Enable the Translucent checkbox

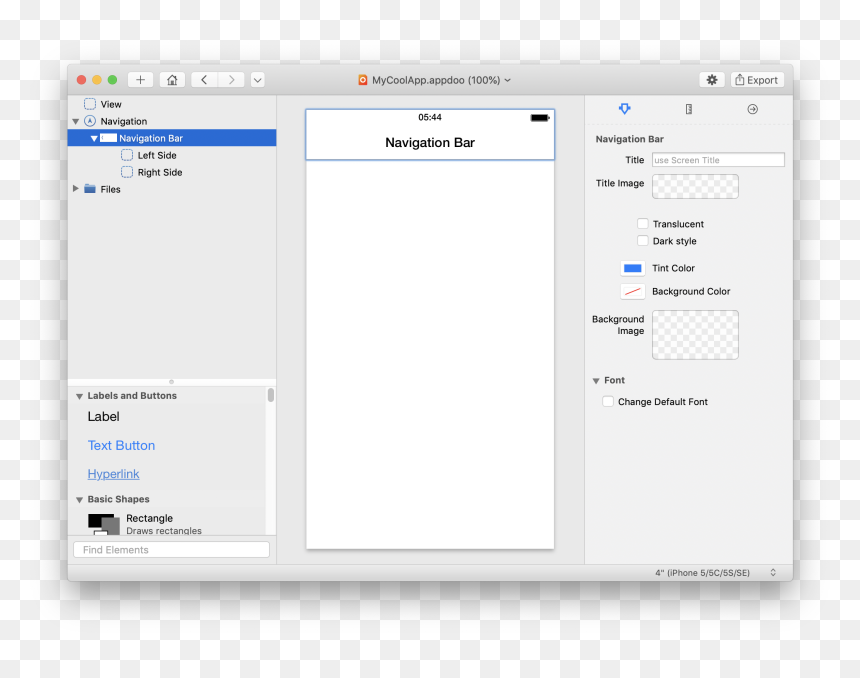pos(643,224)
